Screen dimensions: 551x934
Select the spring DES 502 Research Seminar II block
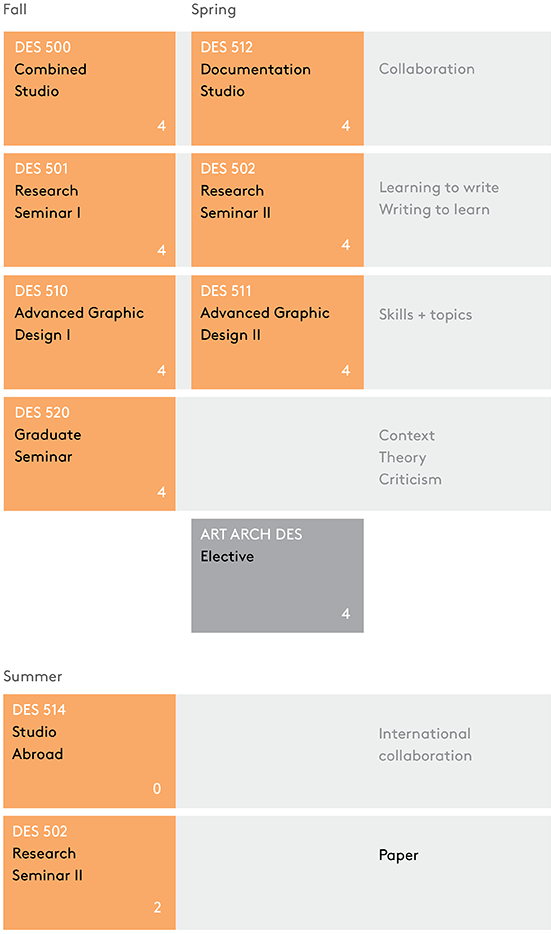pos(277,210)
